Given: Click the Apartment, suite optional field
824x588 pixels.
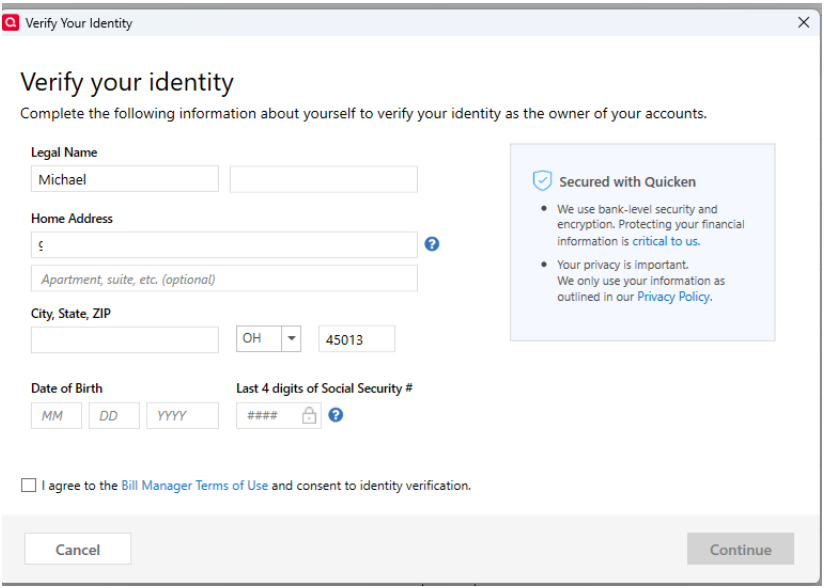Looking at the screenshot, I should click(224, 279).
